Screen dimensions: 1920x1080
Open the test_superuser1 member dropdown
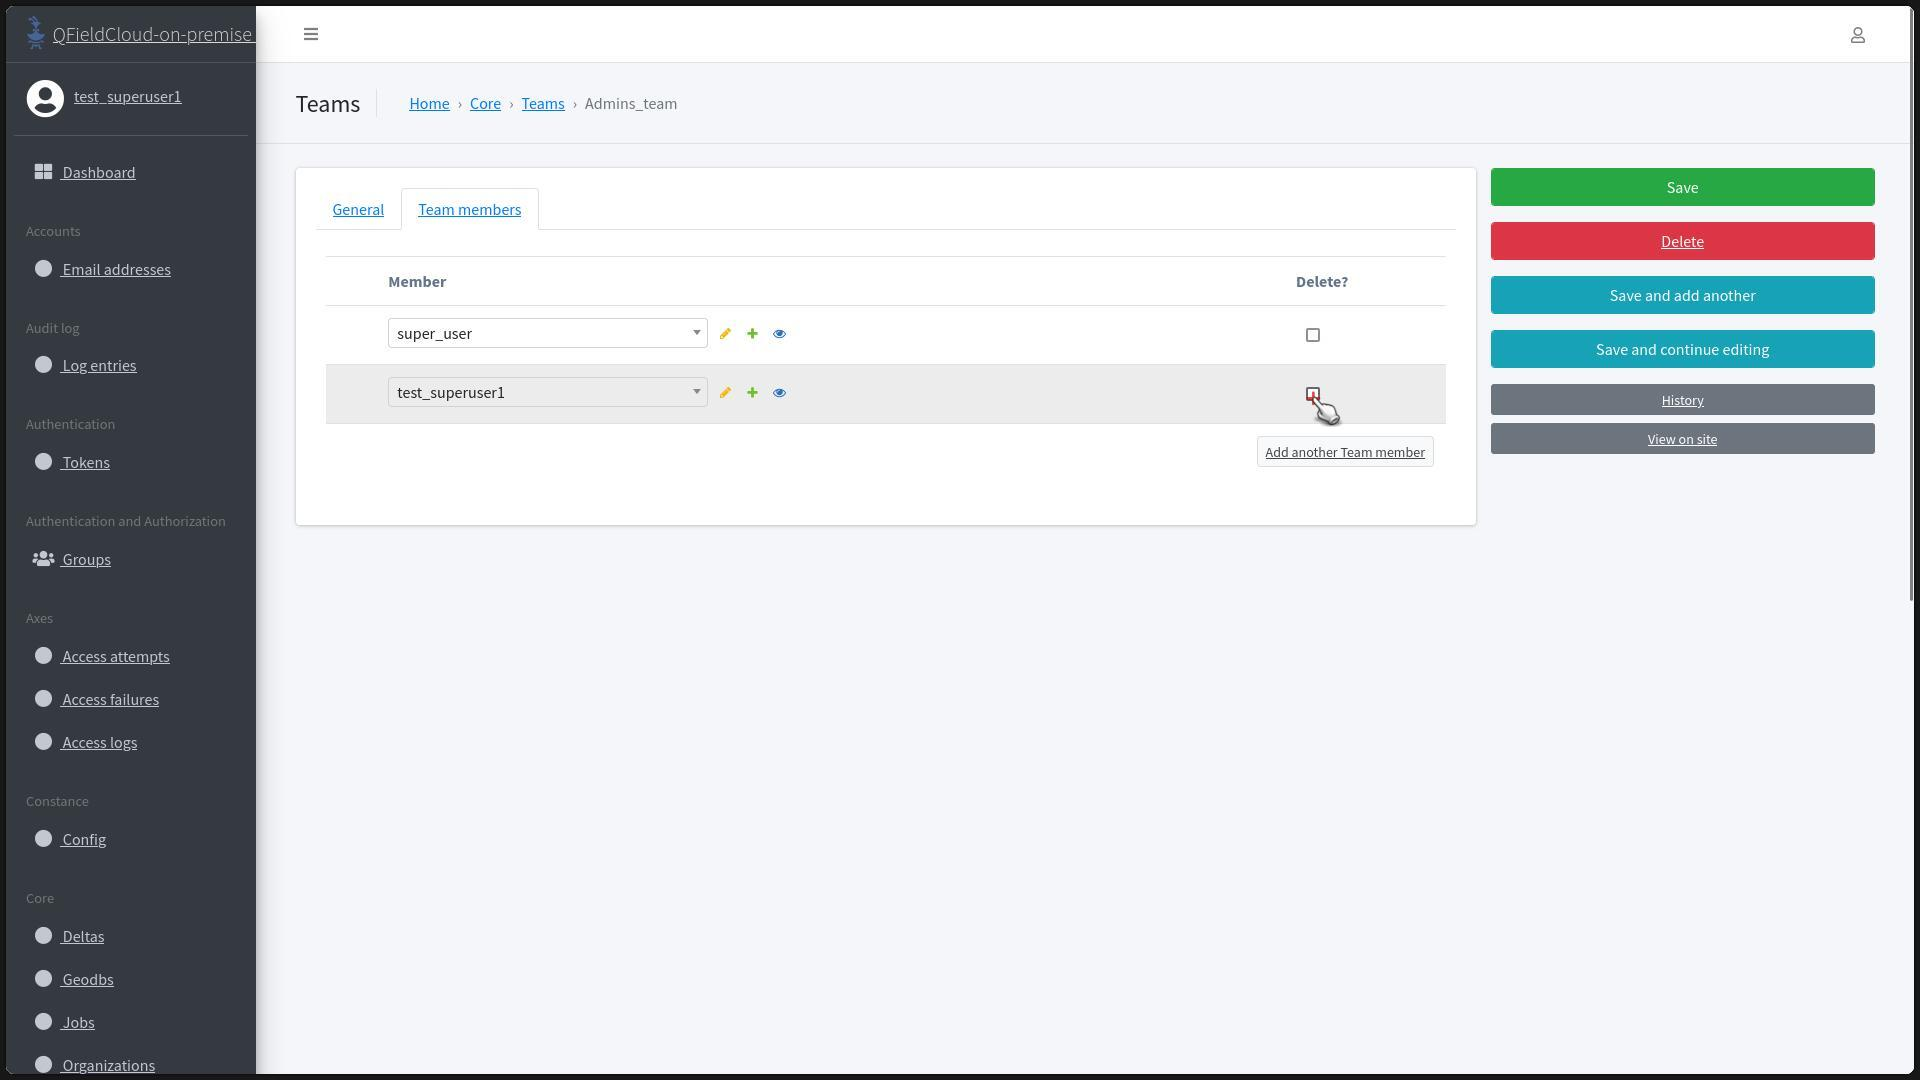[x=547, y=392]
